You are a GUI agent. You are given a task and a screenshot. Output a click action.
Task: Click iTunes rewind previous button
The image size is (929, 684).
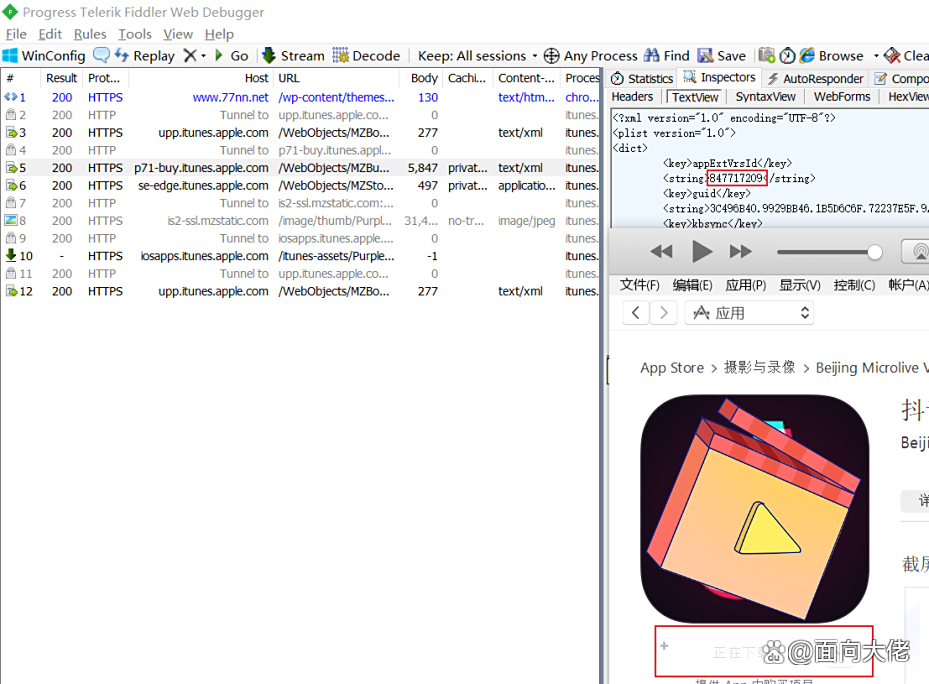pos(661,251)
